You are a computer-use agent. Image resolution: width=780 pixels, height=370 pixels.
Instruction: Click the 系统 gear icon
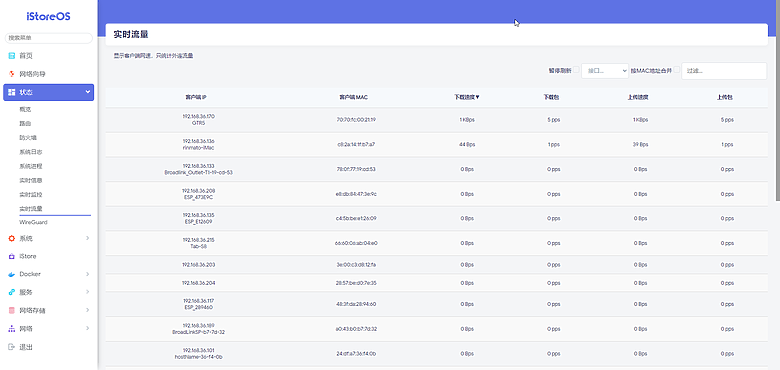click(x=11, y=238)
